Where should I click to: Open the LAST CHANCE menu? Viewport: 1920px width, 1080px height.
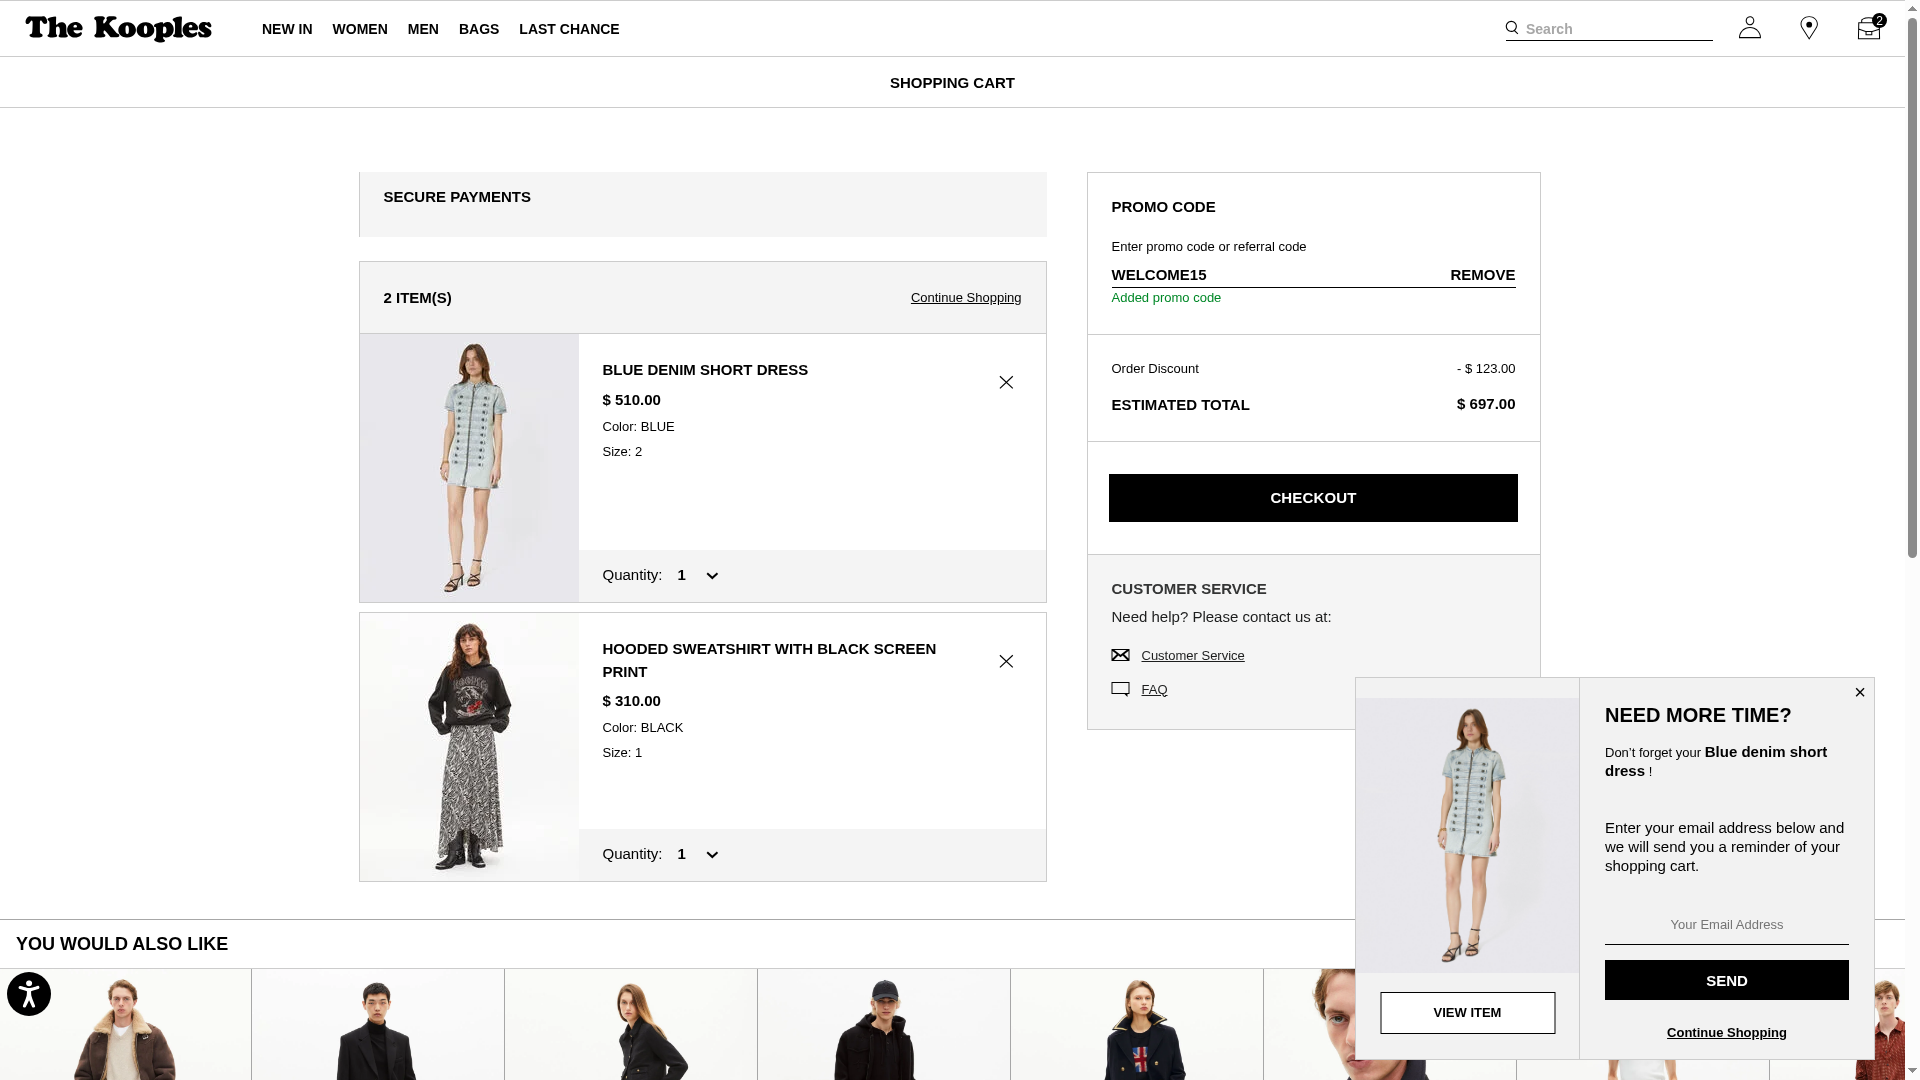point(569,29)
